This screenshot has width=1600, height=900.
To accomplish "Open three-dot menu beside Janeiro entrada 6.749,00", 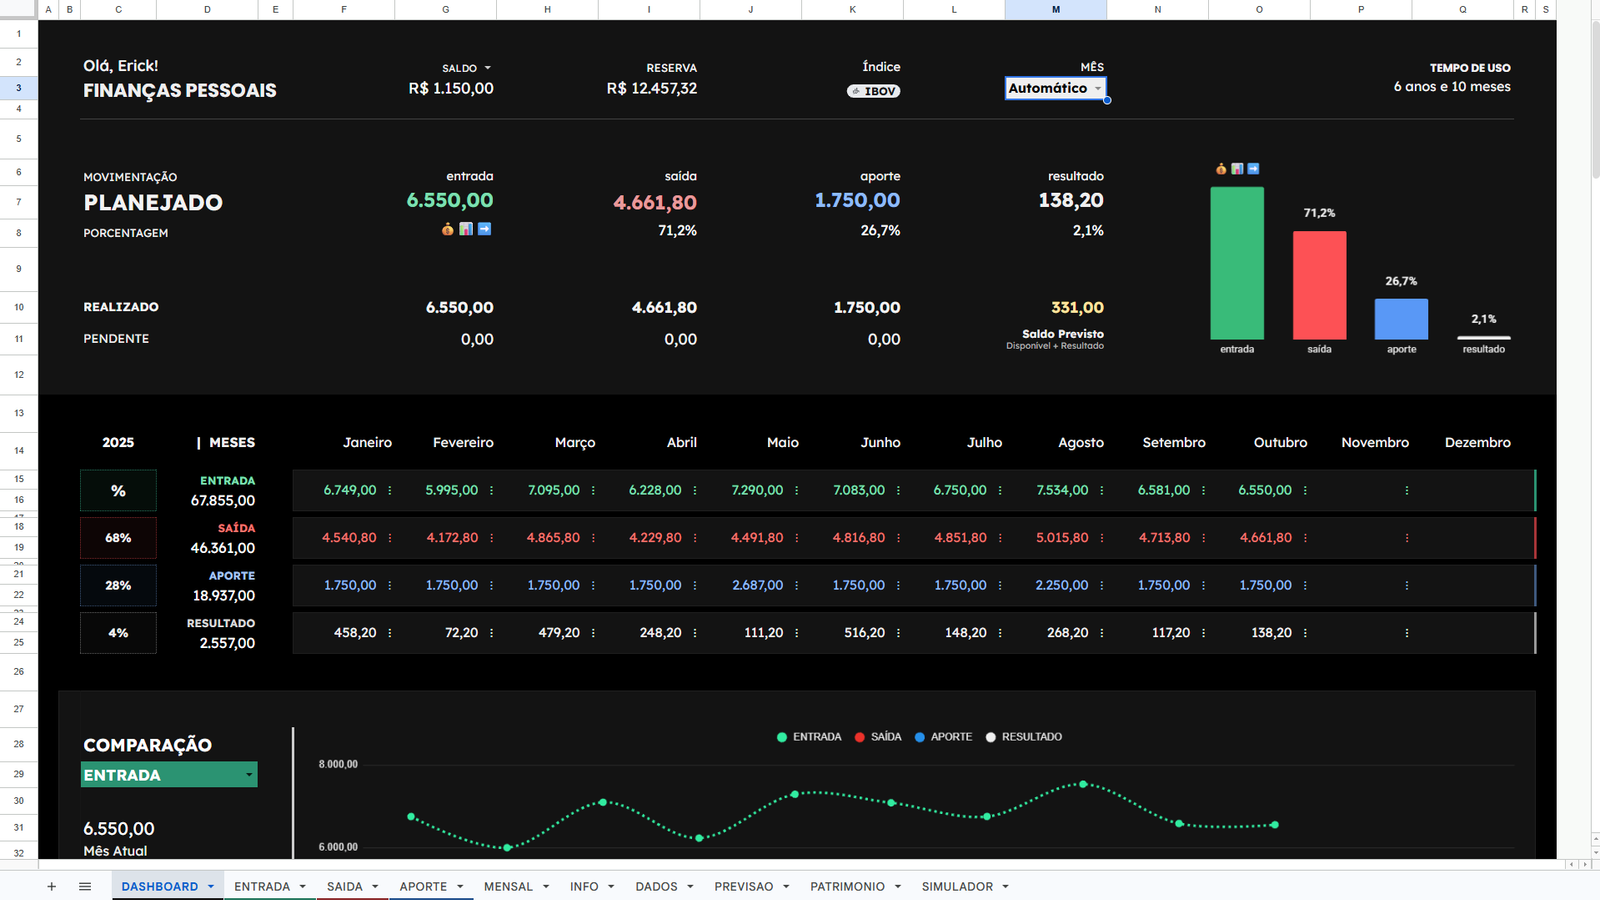I will coord(390,490).
